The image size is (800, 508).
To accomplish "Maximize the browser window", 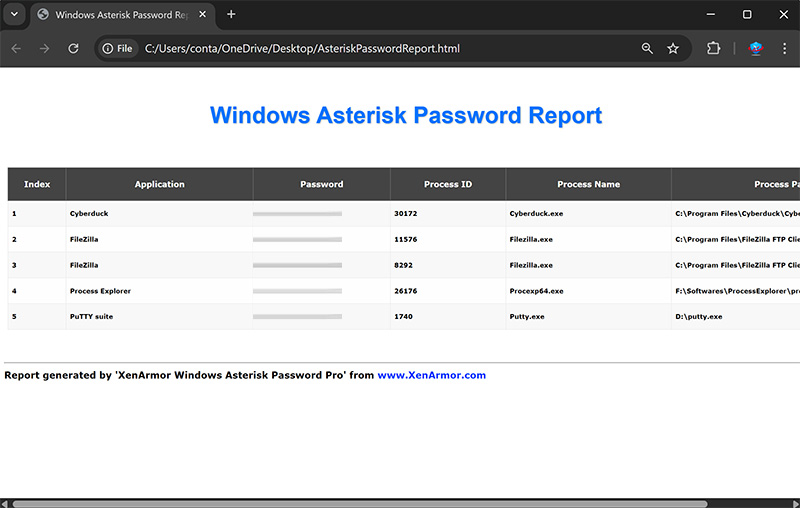I will (747, 14).
